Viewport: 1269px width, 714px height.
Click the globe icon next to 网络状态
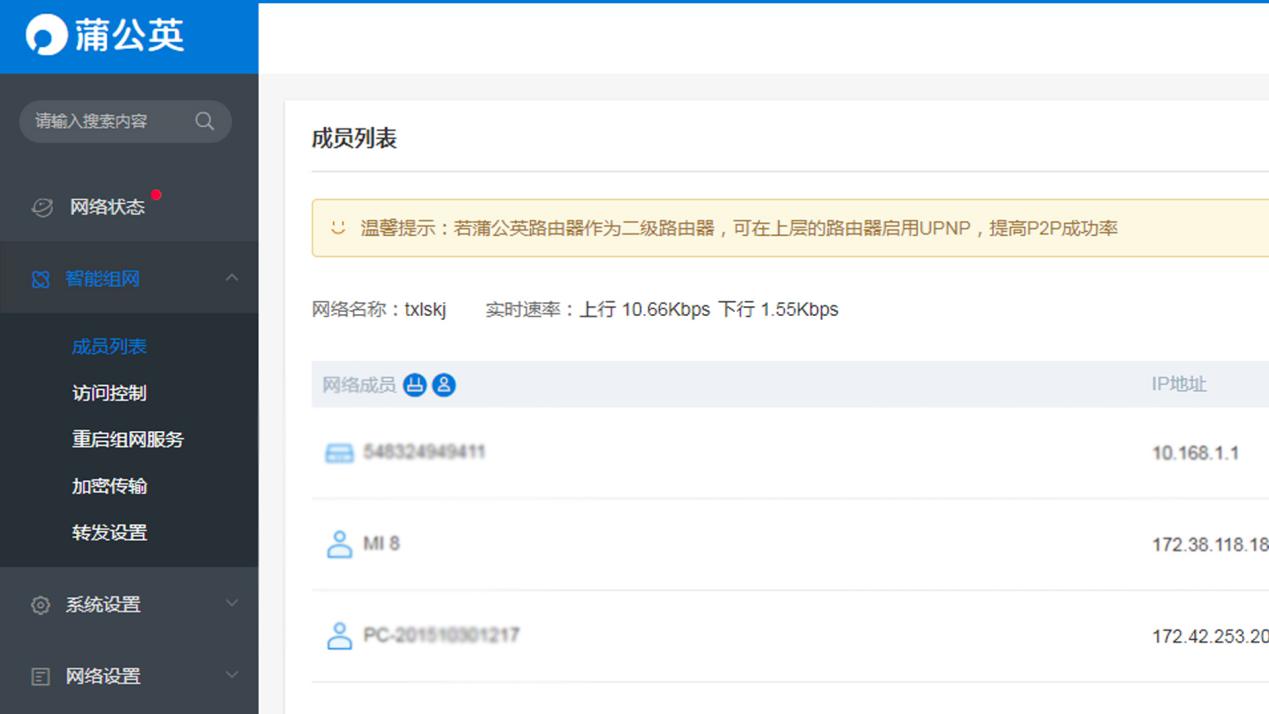click(x=41, y=206)
